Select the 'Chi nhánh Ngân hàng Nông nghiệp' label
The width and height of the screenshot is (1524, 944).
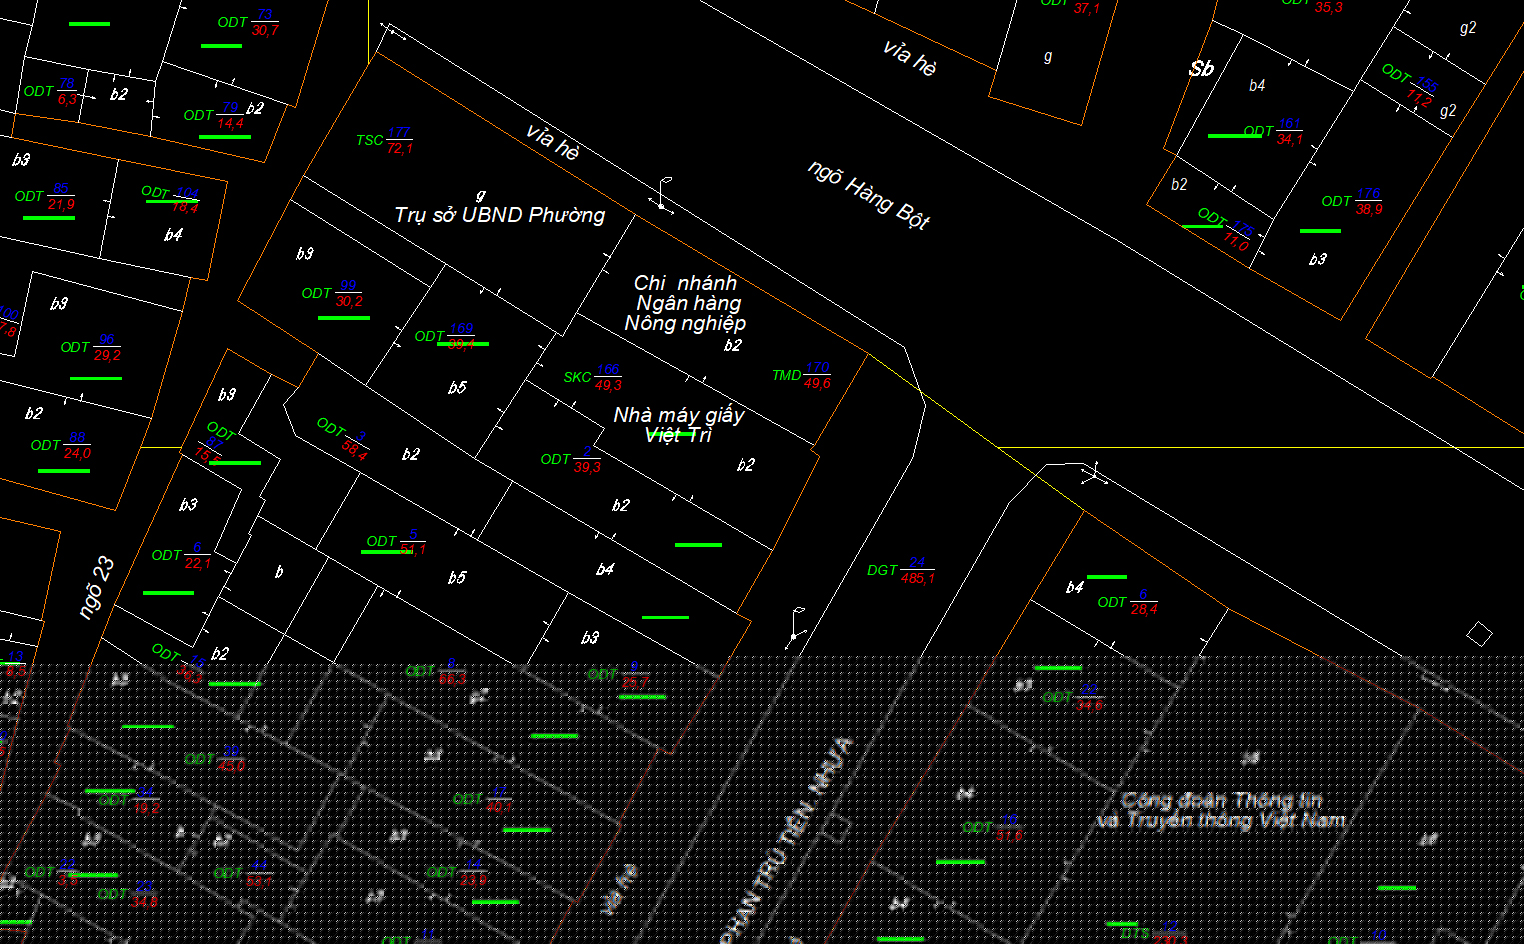[686, 303]
